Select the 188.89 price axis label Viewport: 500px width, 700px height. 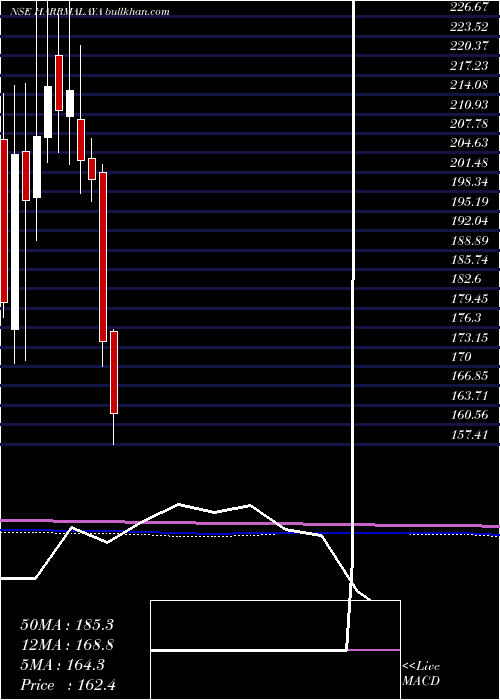point(470,241)
